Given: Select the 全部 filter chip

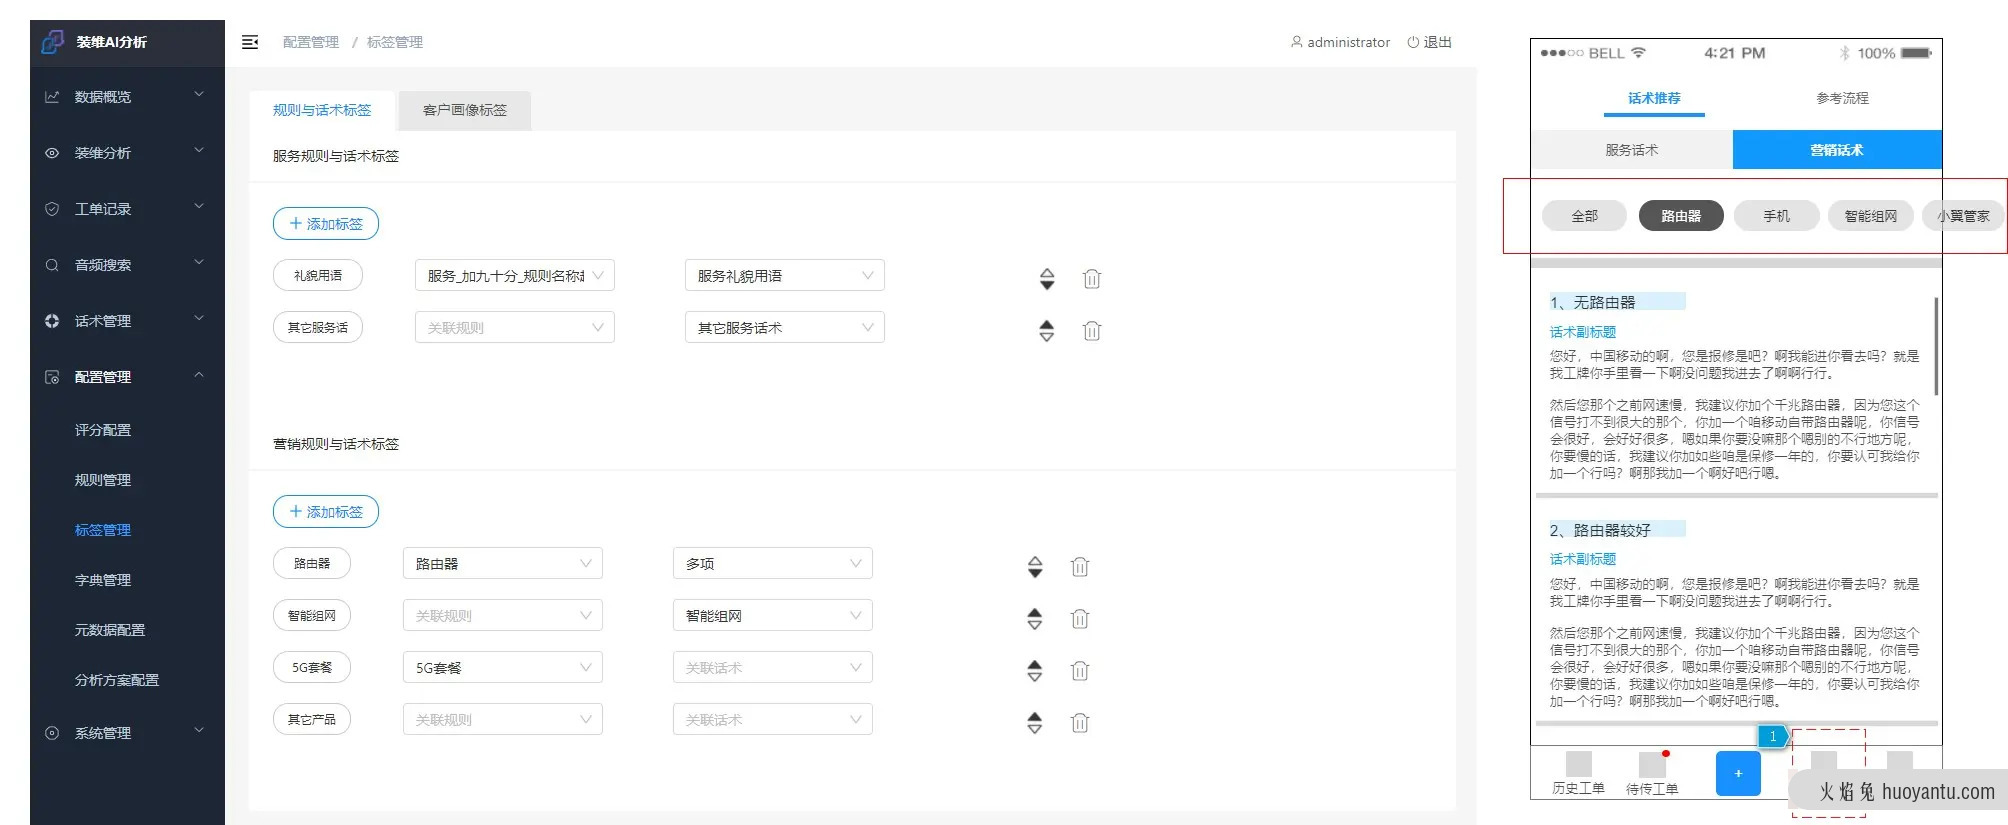Looking at the screenshot, I should (1585, 216).
